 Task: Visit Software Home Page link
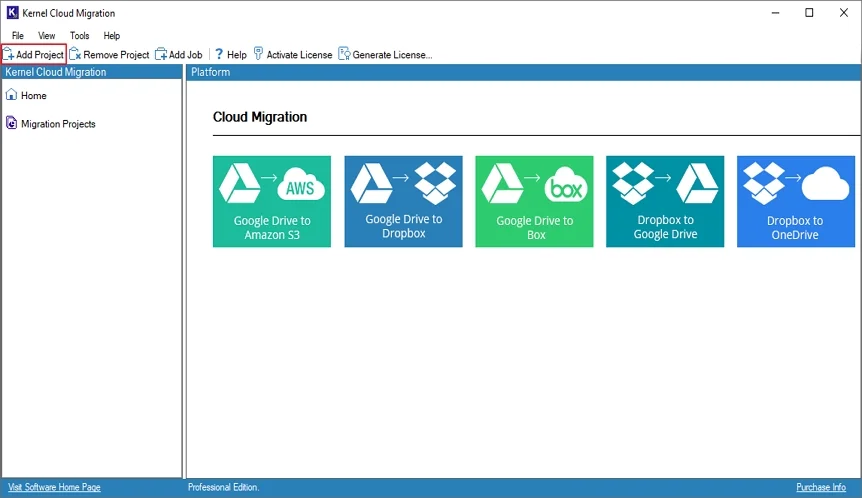54,487
